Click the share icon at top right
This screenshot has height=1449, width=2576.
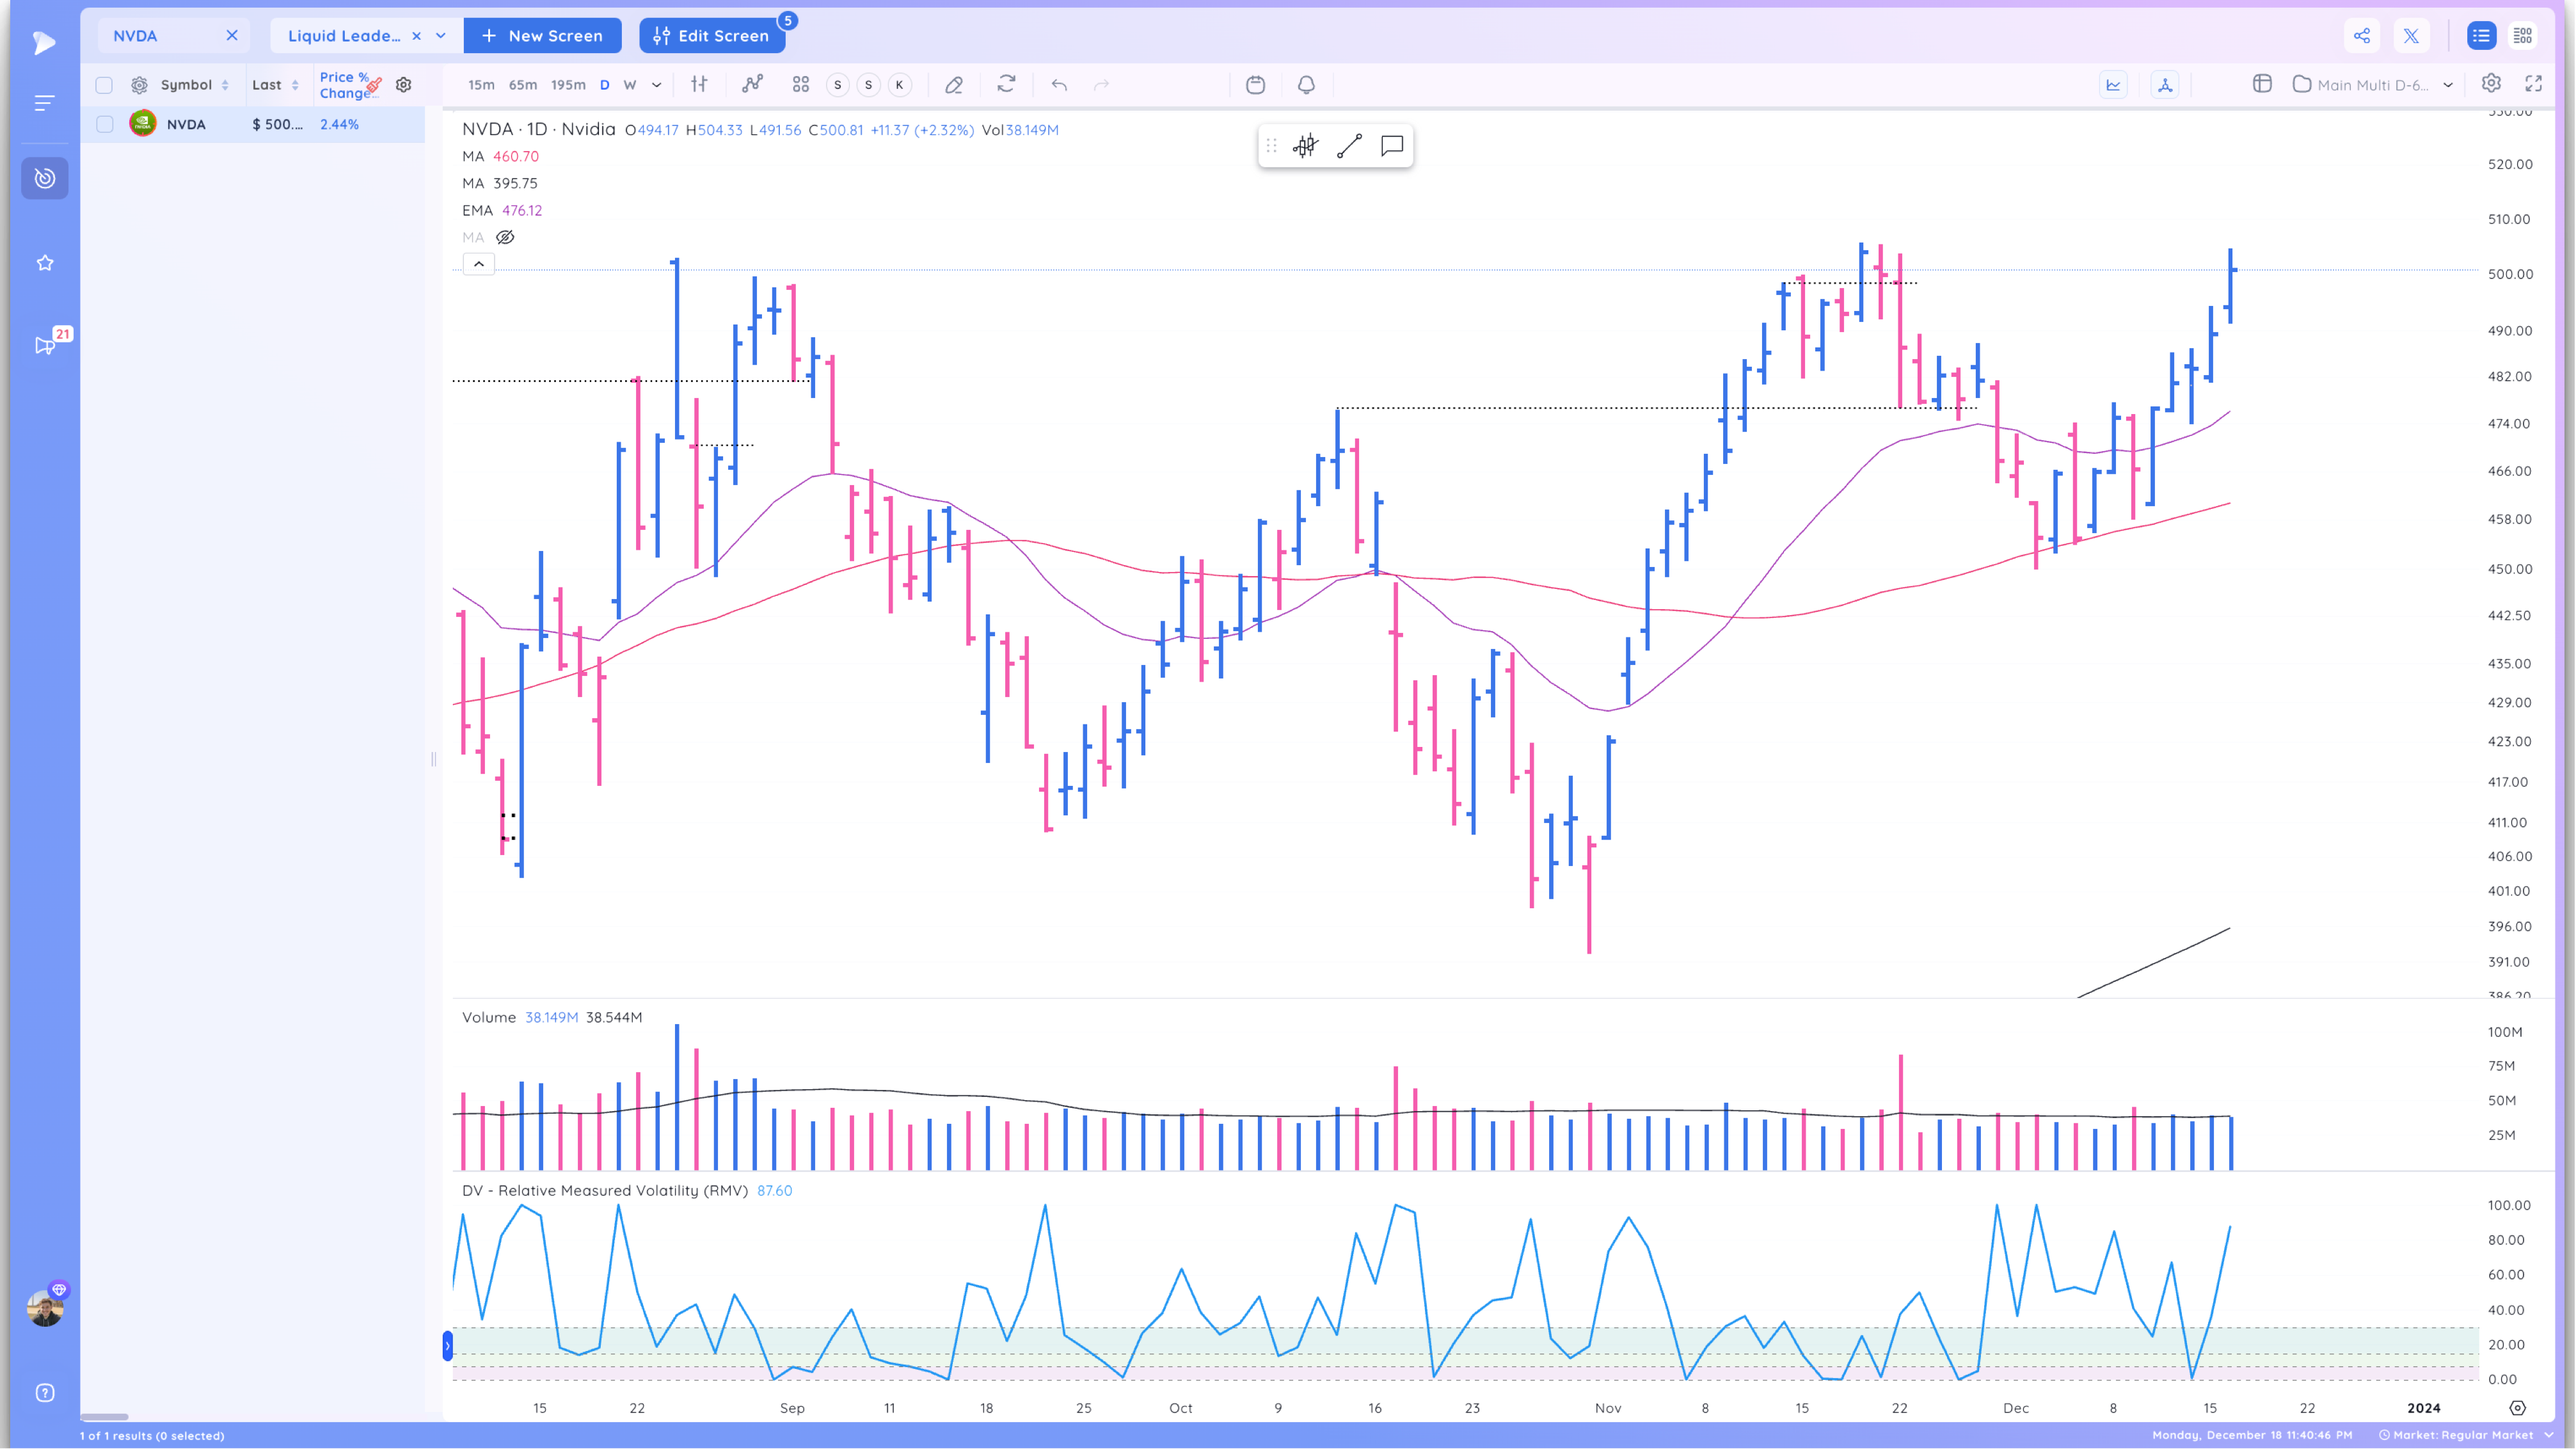(x=2362, y=36)
